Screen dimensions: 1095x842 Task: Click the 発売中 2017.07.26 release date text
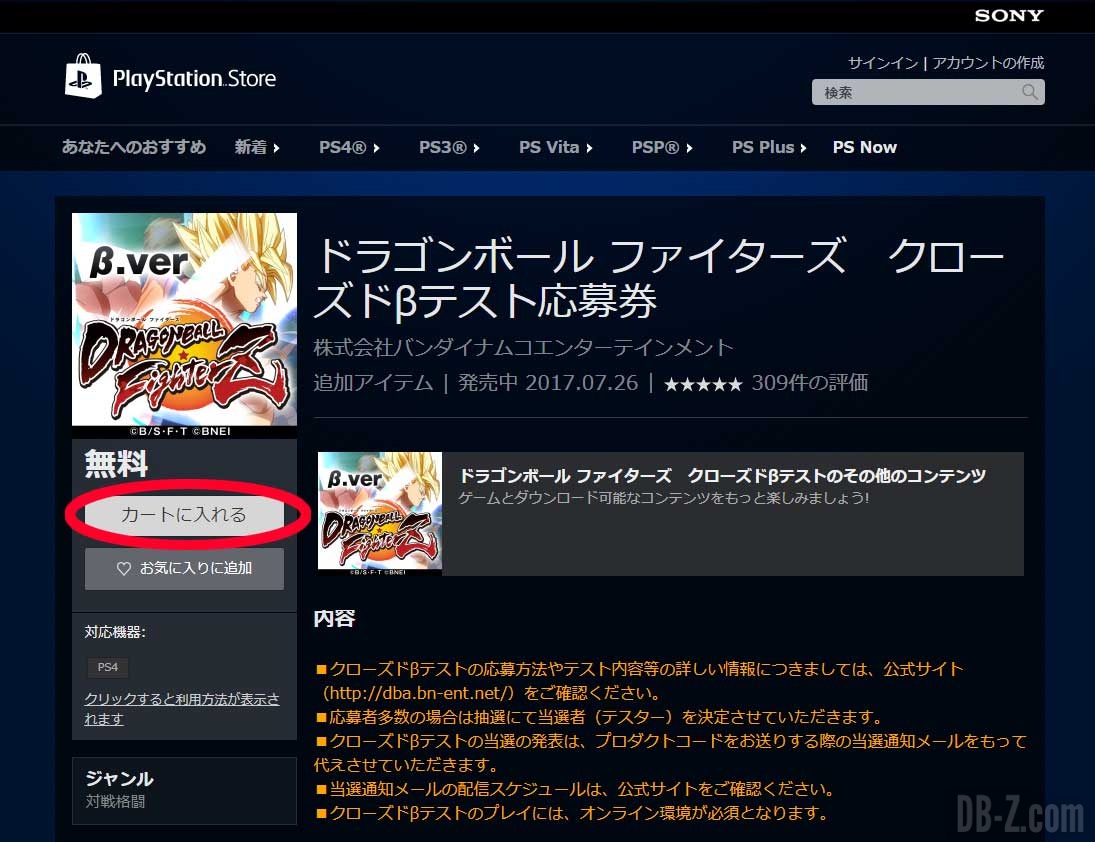(x=548, y=383)
